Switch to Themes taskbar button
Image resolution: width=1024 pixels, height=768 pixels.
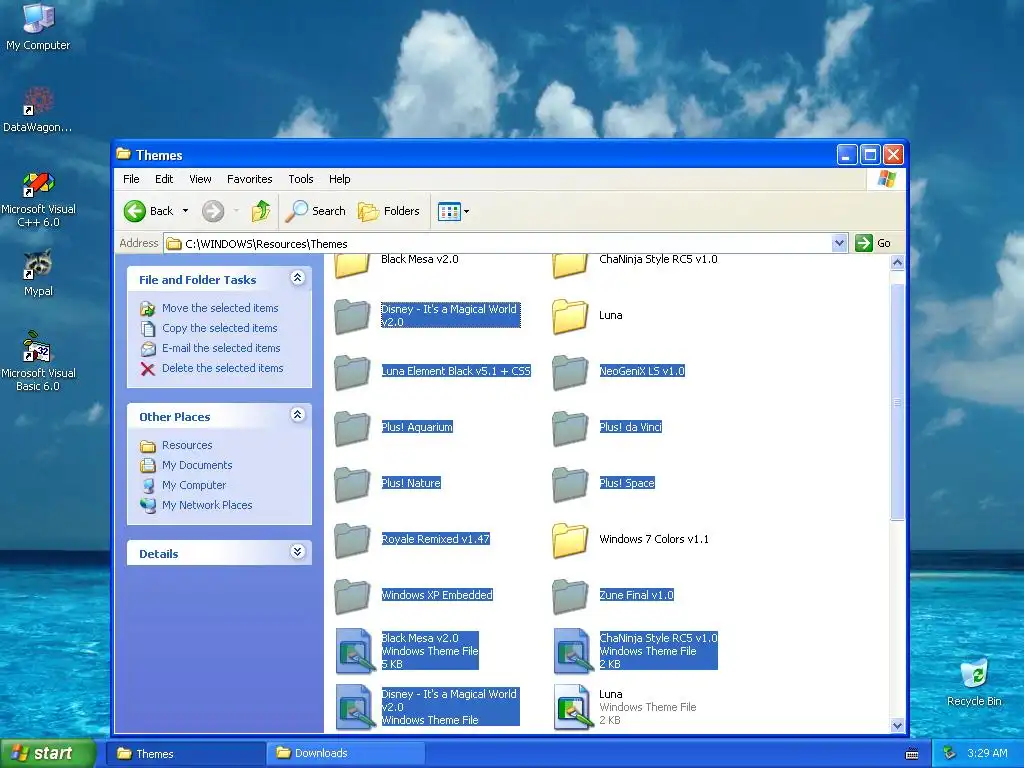point(185,754)
